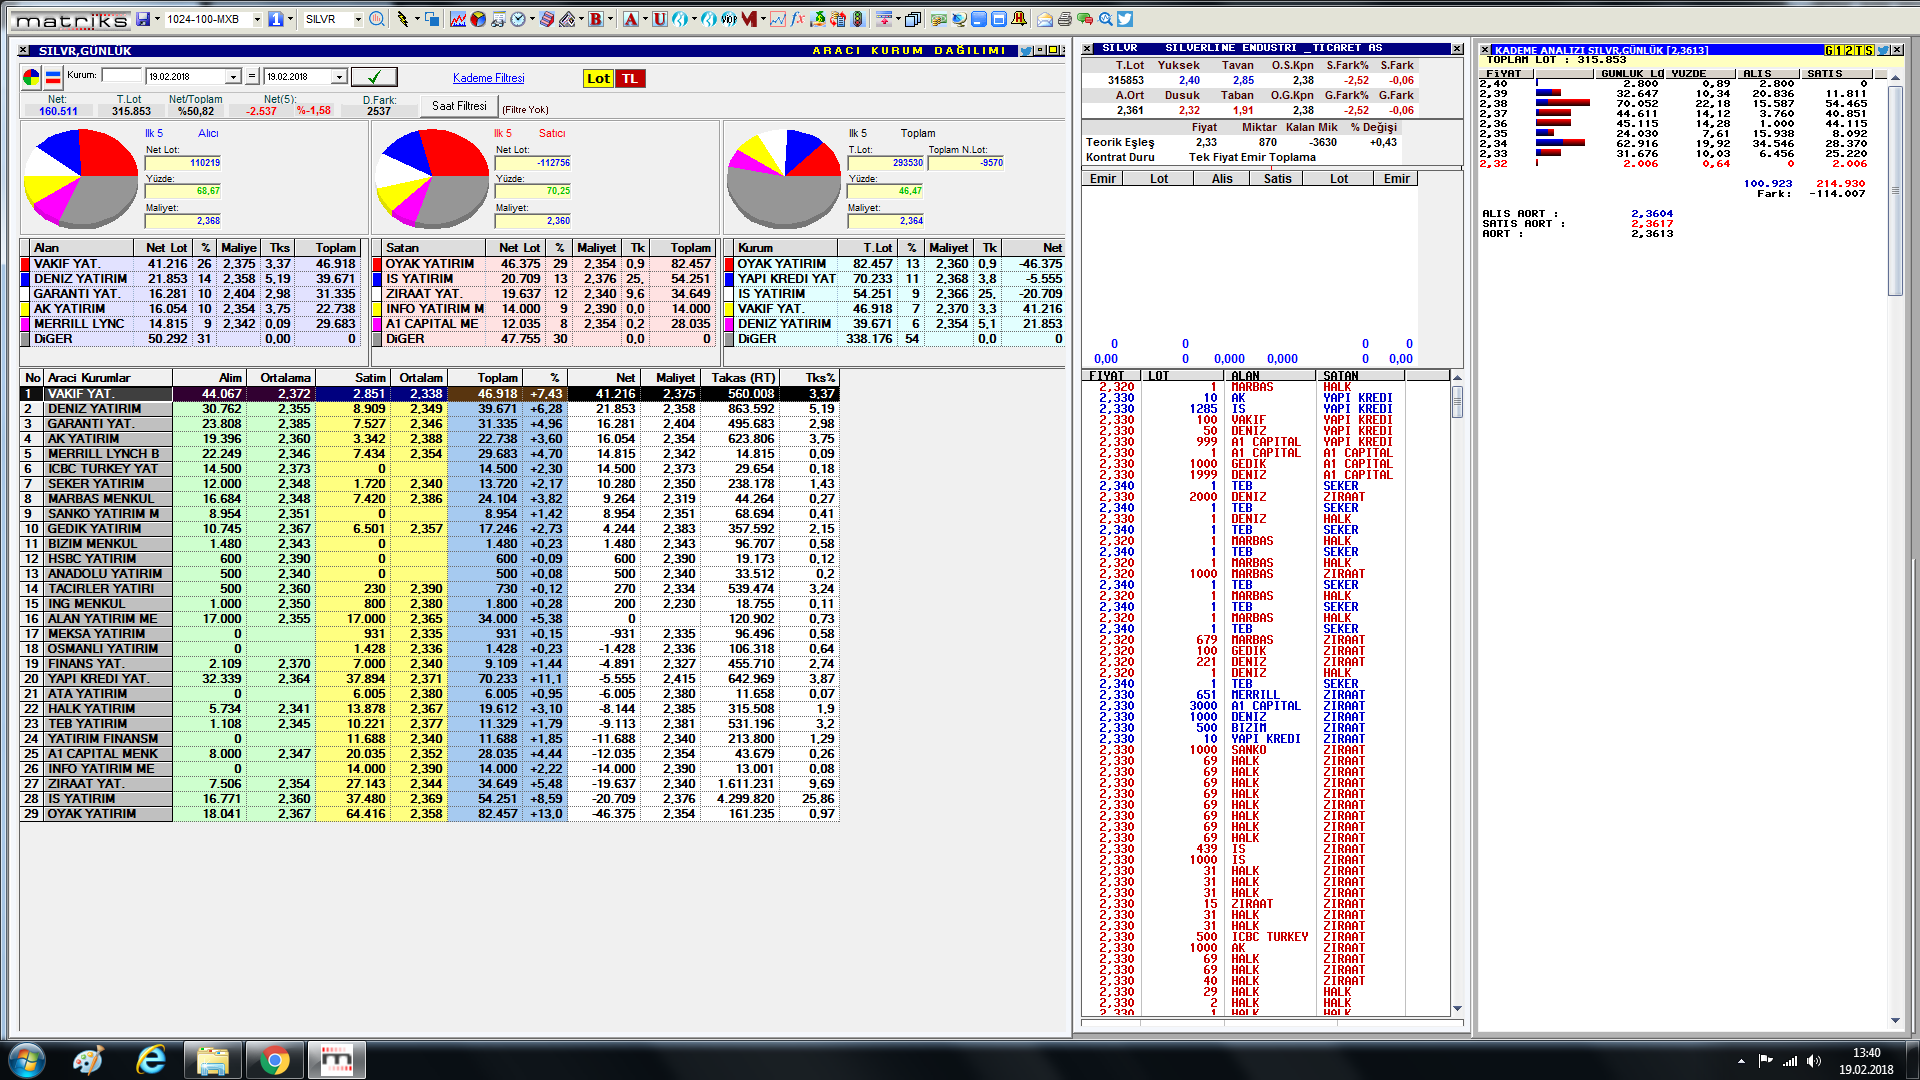Select the VAKIF YAT. row in broker table
This screenshot has width=1920, height=1080.
click(430, 394)
